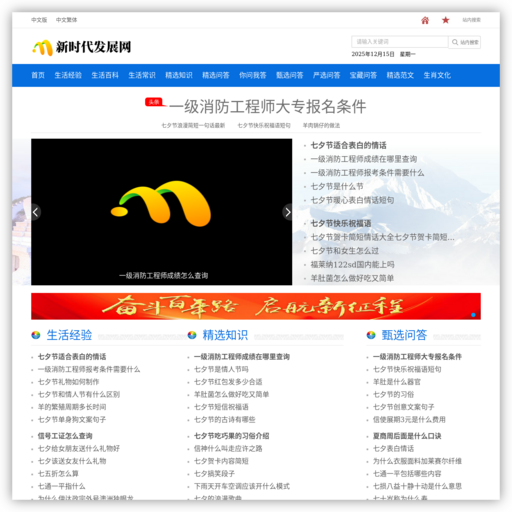Open 七通一平包括哪些内容 article
Screen dimensions: 512x512
[x=407, y=474]
